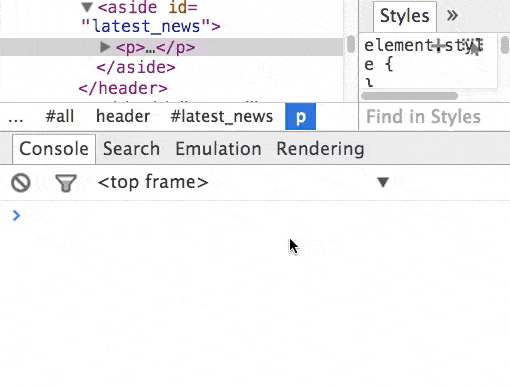
Task: Select the Console drawer tab
Action: (54, 149)
